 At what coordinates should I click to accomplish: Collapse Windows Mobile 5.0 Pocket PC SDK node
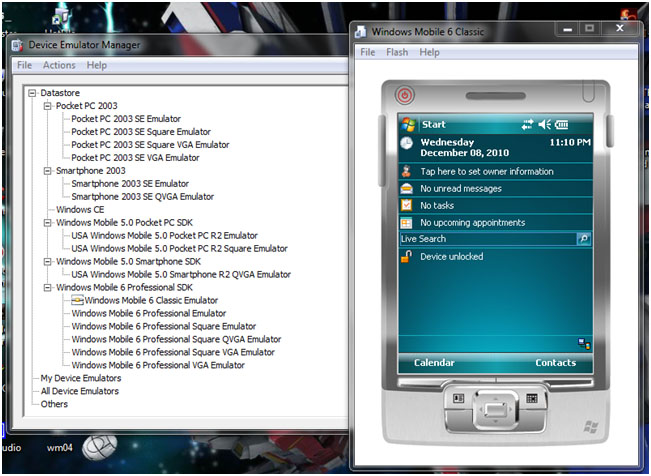[x=48, y=223]
